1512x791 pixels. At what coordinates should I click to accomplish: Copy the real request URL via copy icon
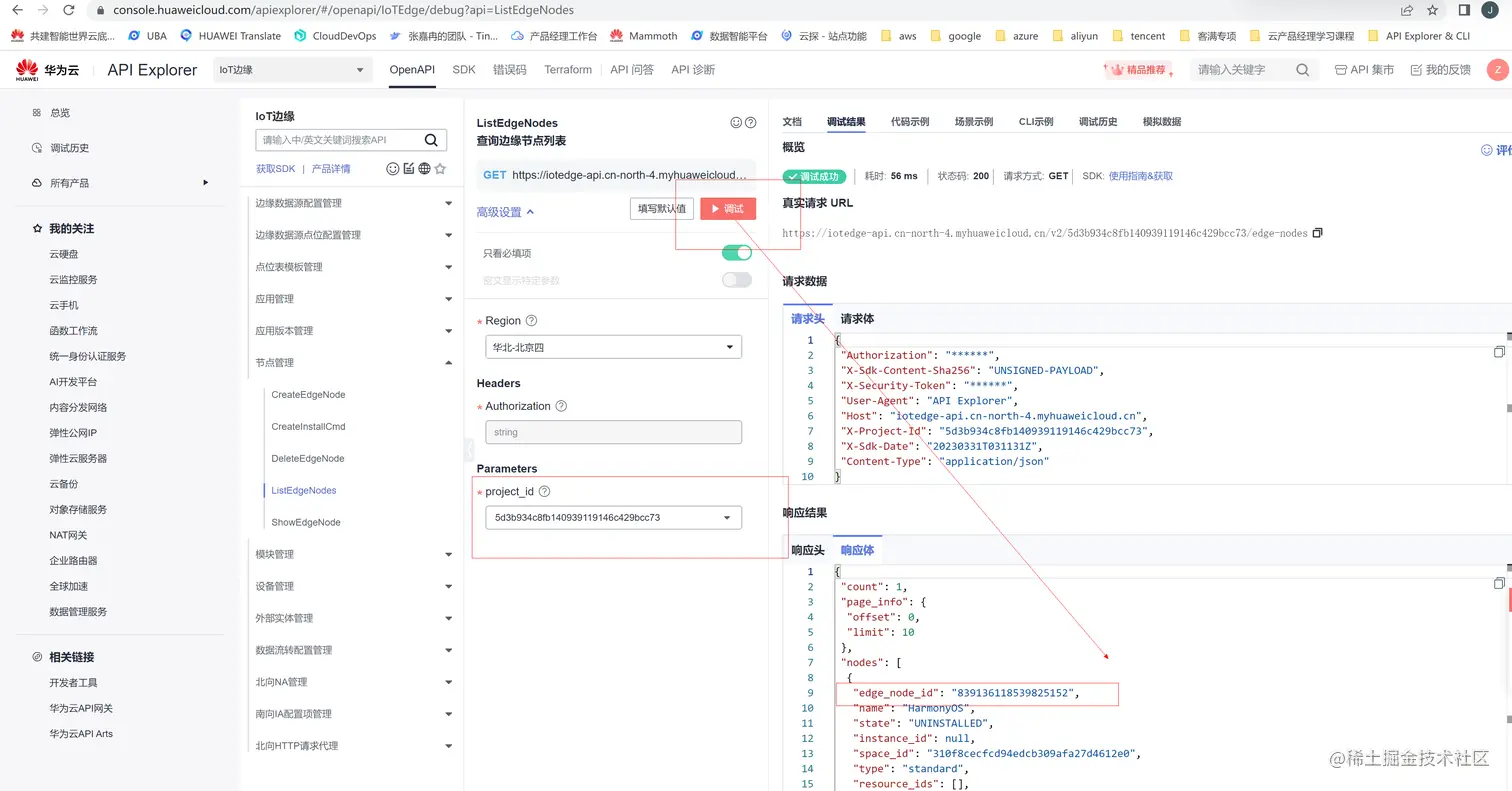click(1317, 233)
